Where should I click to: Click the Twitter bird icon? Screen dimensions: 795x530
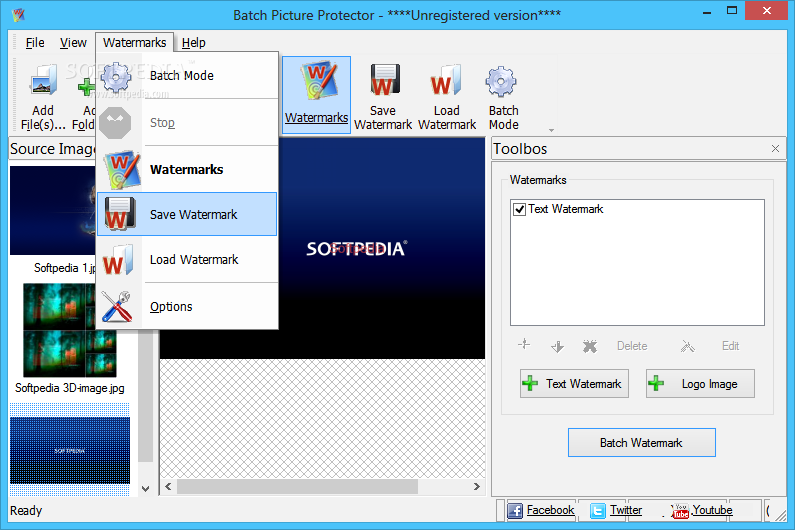598,511
